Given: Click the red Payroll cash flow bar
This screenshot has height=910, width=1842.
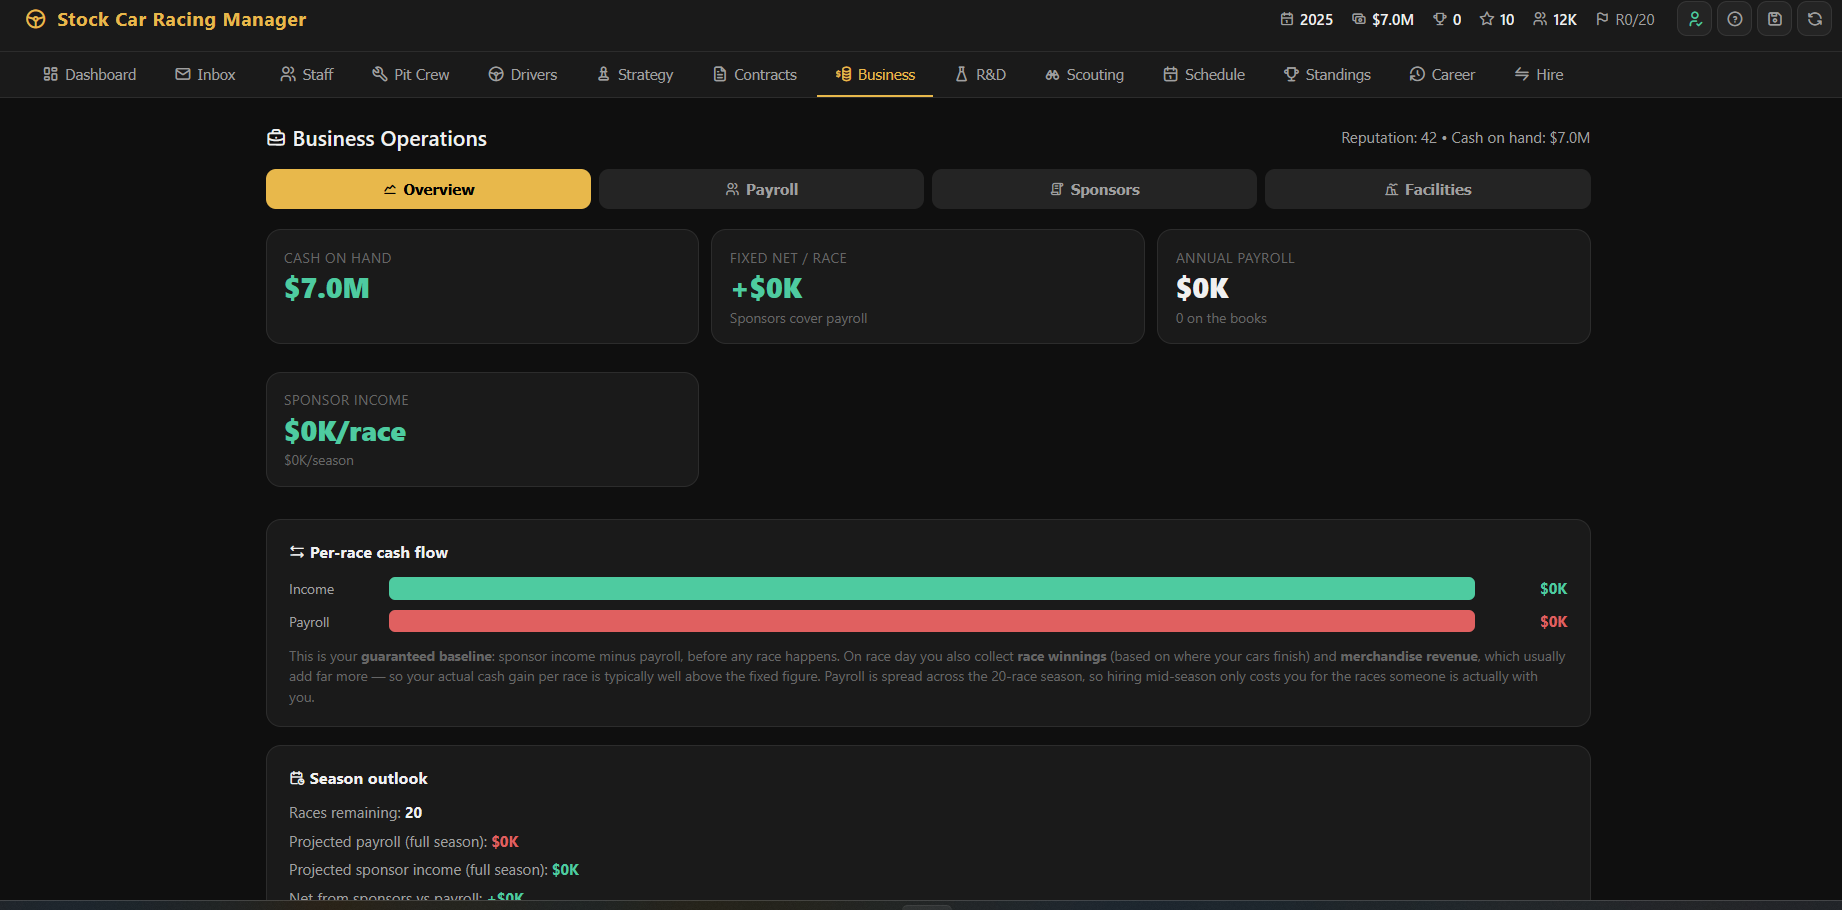Looking at the screenshot, I should coord(932,621).
